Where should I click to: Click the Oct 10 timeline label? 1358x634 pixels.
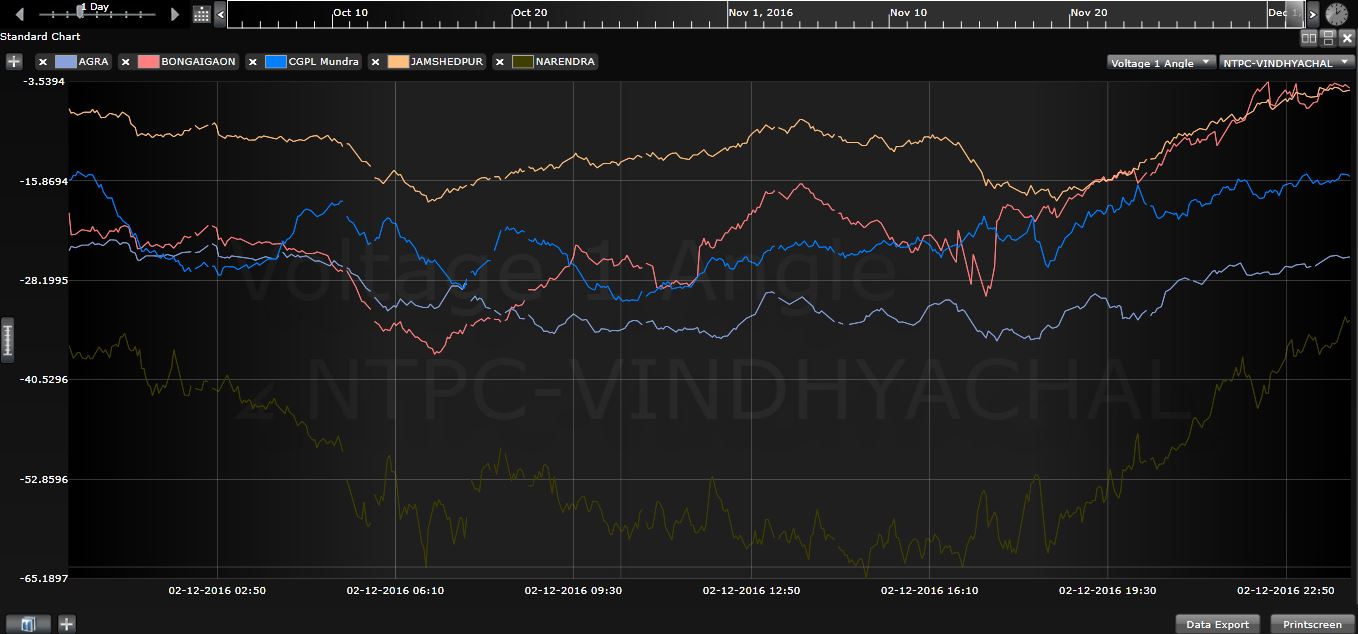pyautogui.click(x=350, y=12)
